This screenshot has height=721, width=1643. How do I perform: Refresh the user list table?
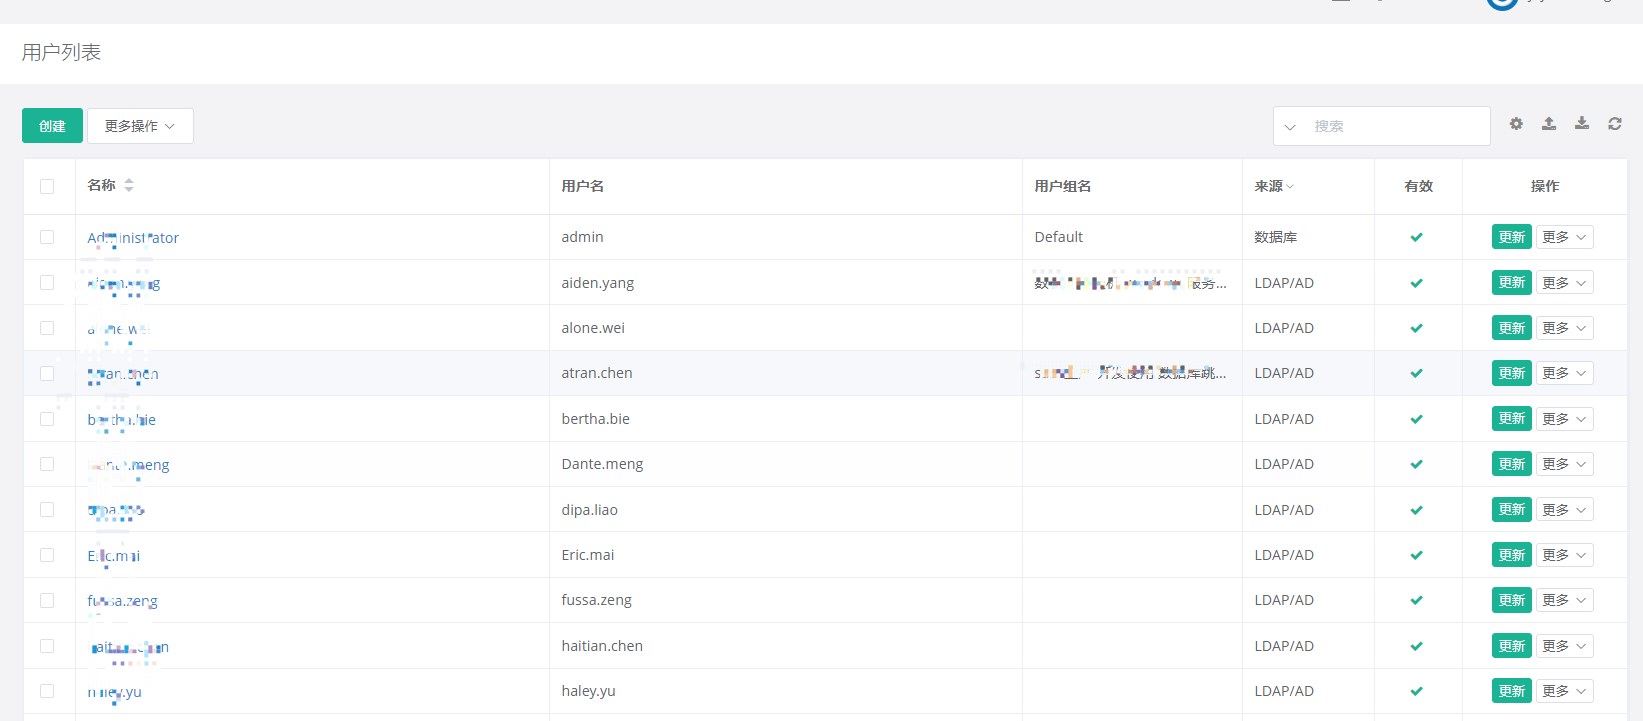[x=1615, y=124]
